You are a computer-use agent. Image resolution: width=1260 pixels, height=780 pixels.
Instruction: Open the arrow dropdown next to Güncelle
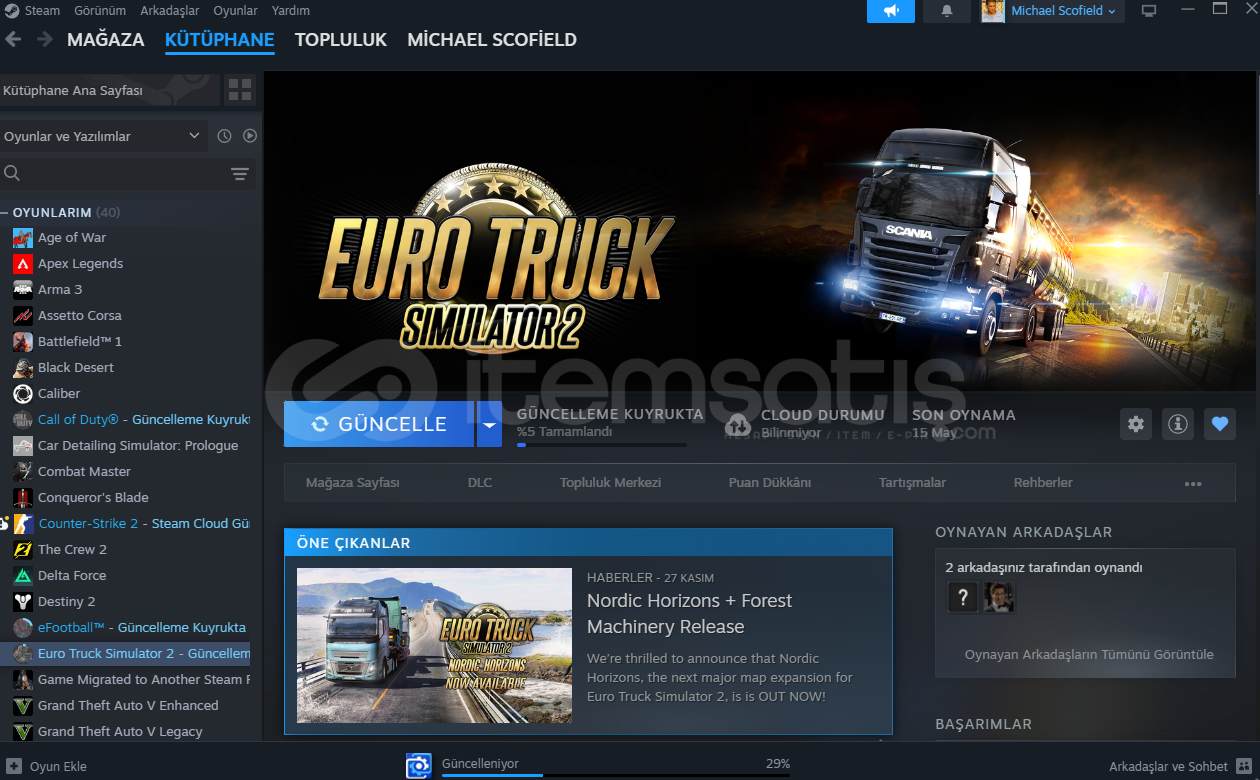tap(489, 424)
